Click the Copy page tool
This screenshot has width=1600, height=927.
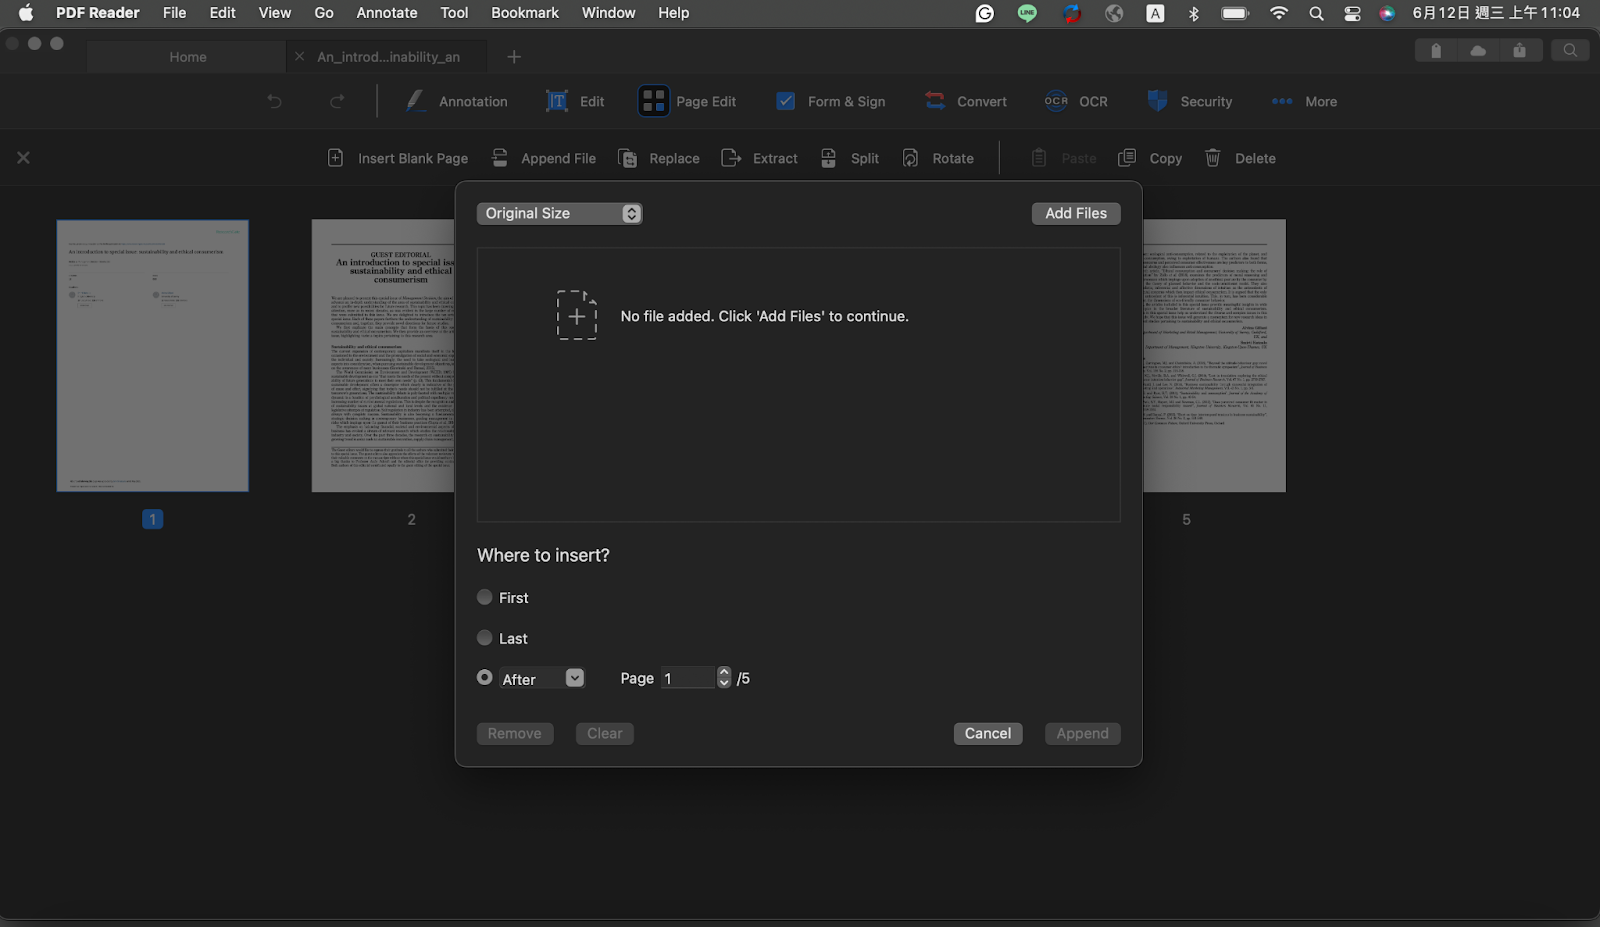pos(1150,158)
